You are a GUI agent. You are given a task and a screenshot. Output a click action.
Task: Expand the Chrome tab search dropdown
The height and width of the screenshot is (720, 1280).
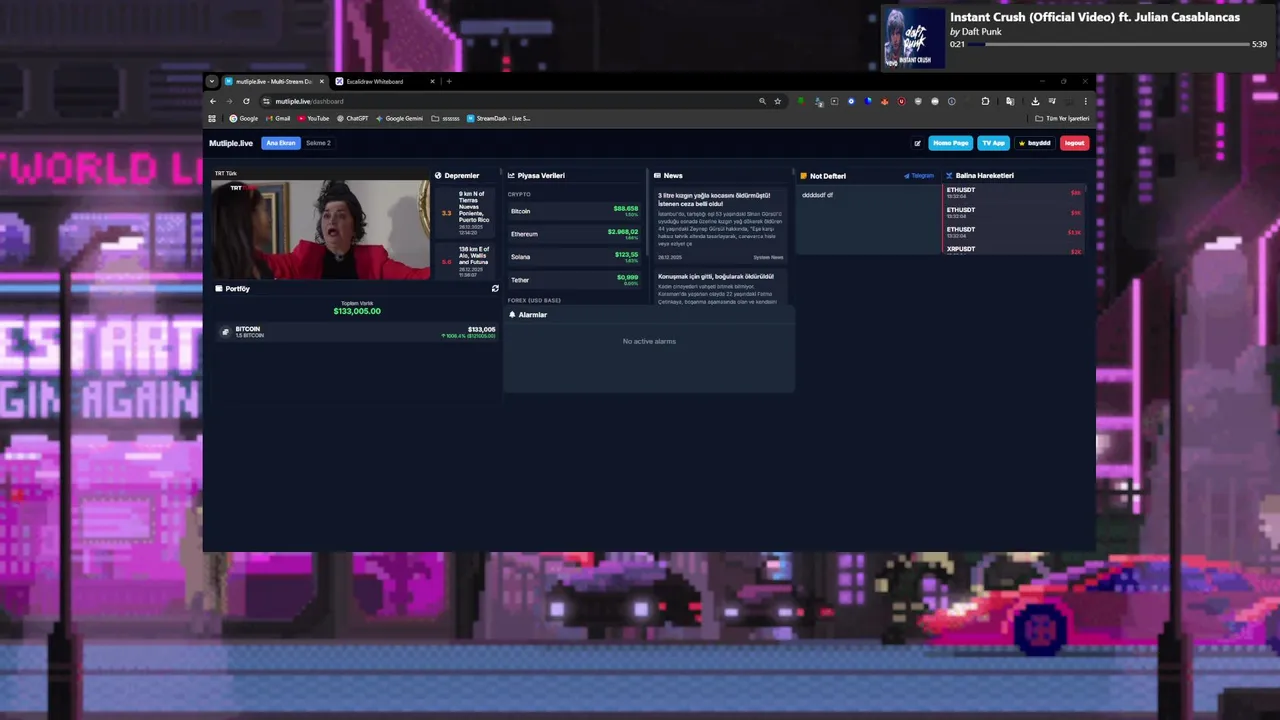point(212,81)
